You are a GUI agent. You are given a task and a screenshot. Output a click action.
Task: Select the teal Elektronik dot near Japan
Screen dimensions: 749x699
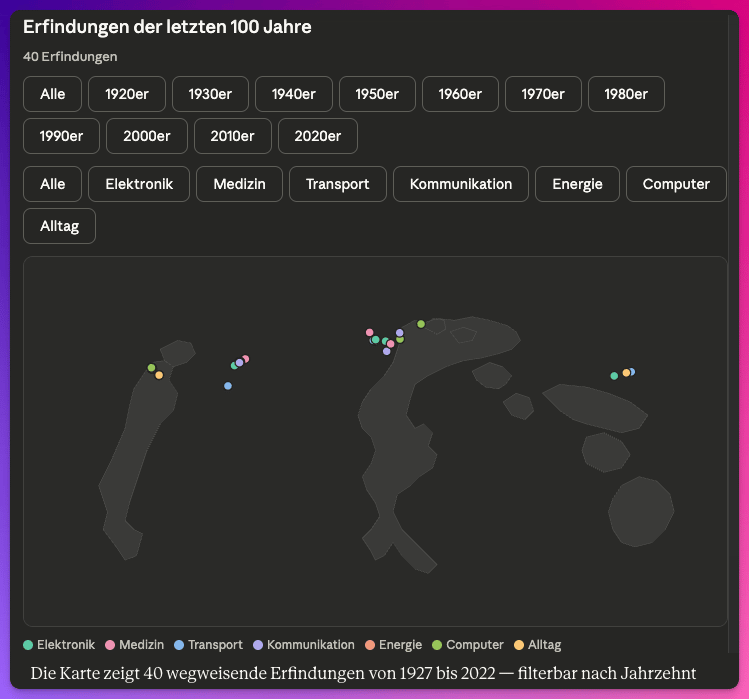coord(614,376)
